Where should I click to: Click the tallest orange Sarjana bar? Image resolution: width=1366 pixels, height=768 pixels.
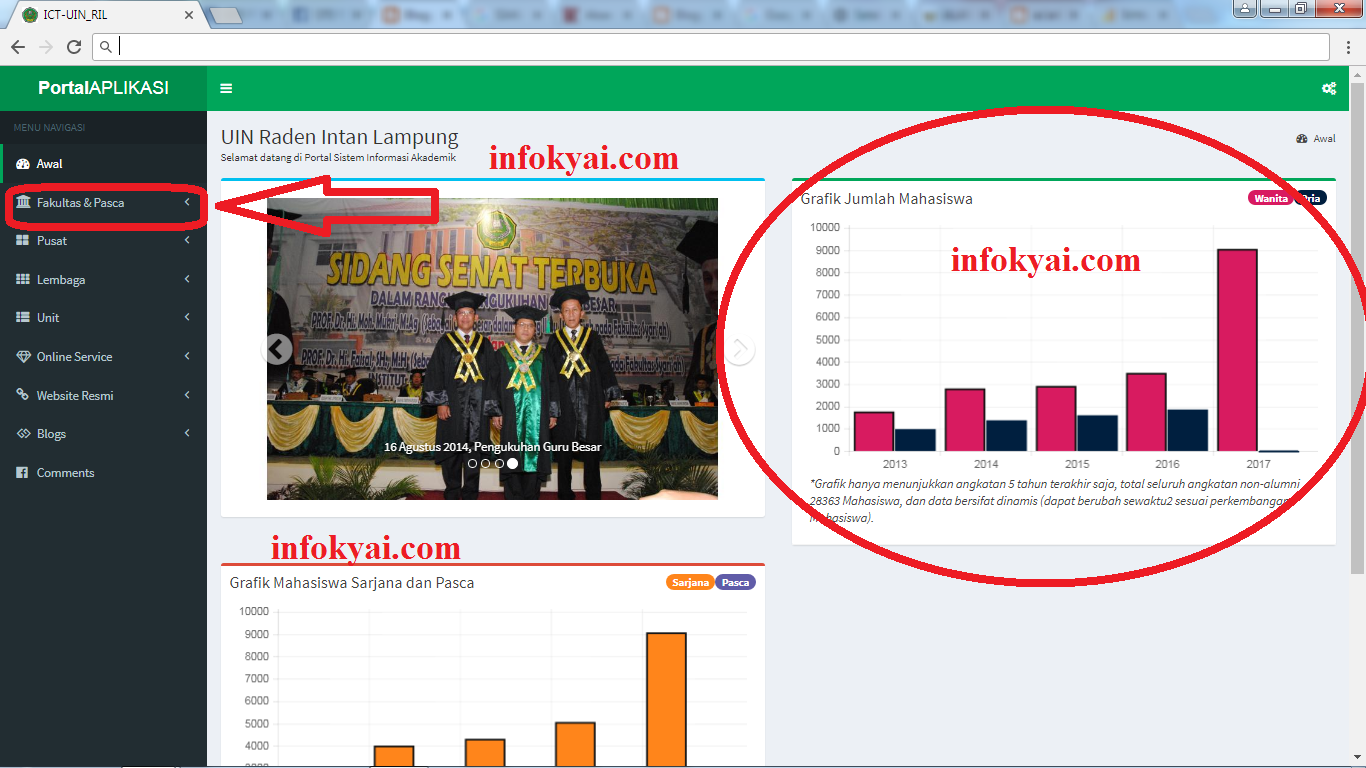pos(666,700)
